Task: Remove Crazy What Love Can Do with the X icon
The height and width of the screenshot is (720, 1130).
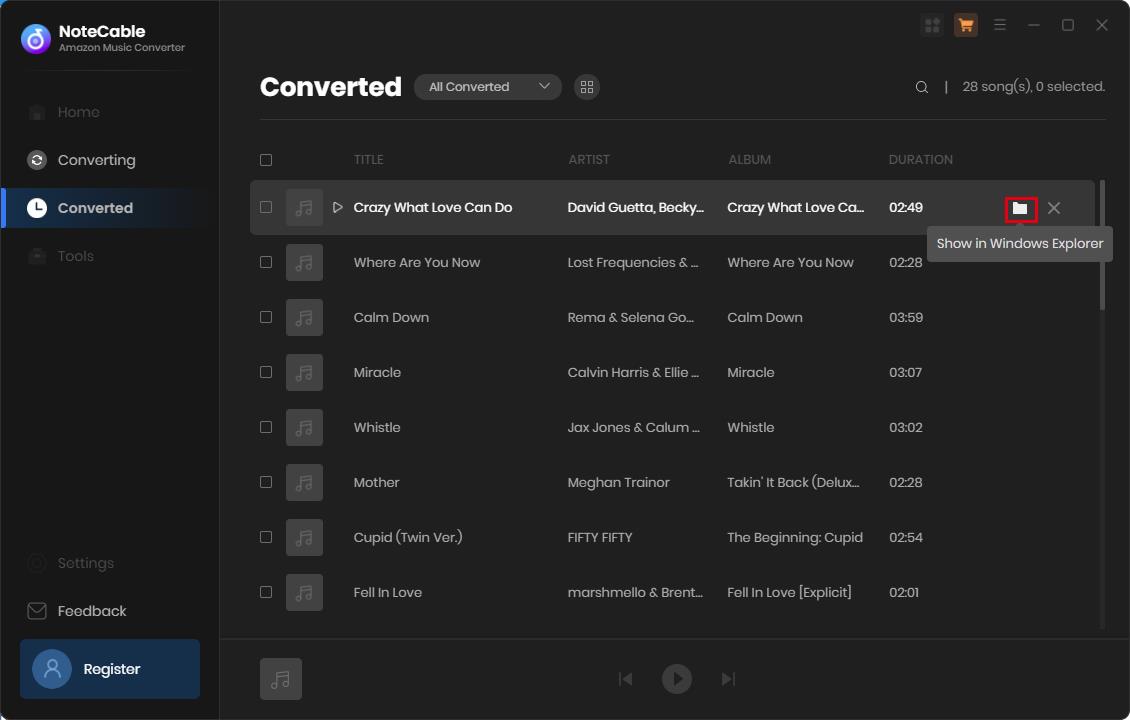Action: tap(1054, 208)
